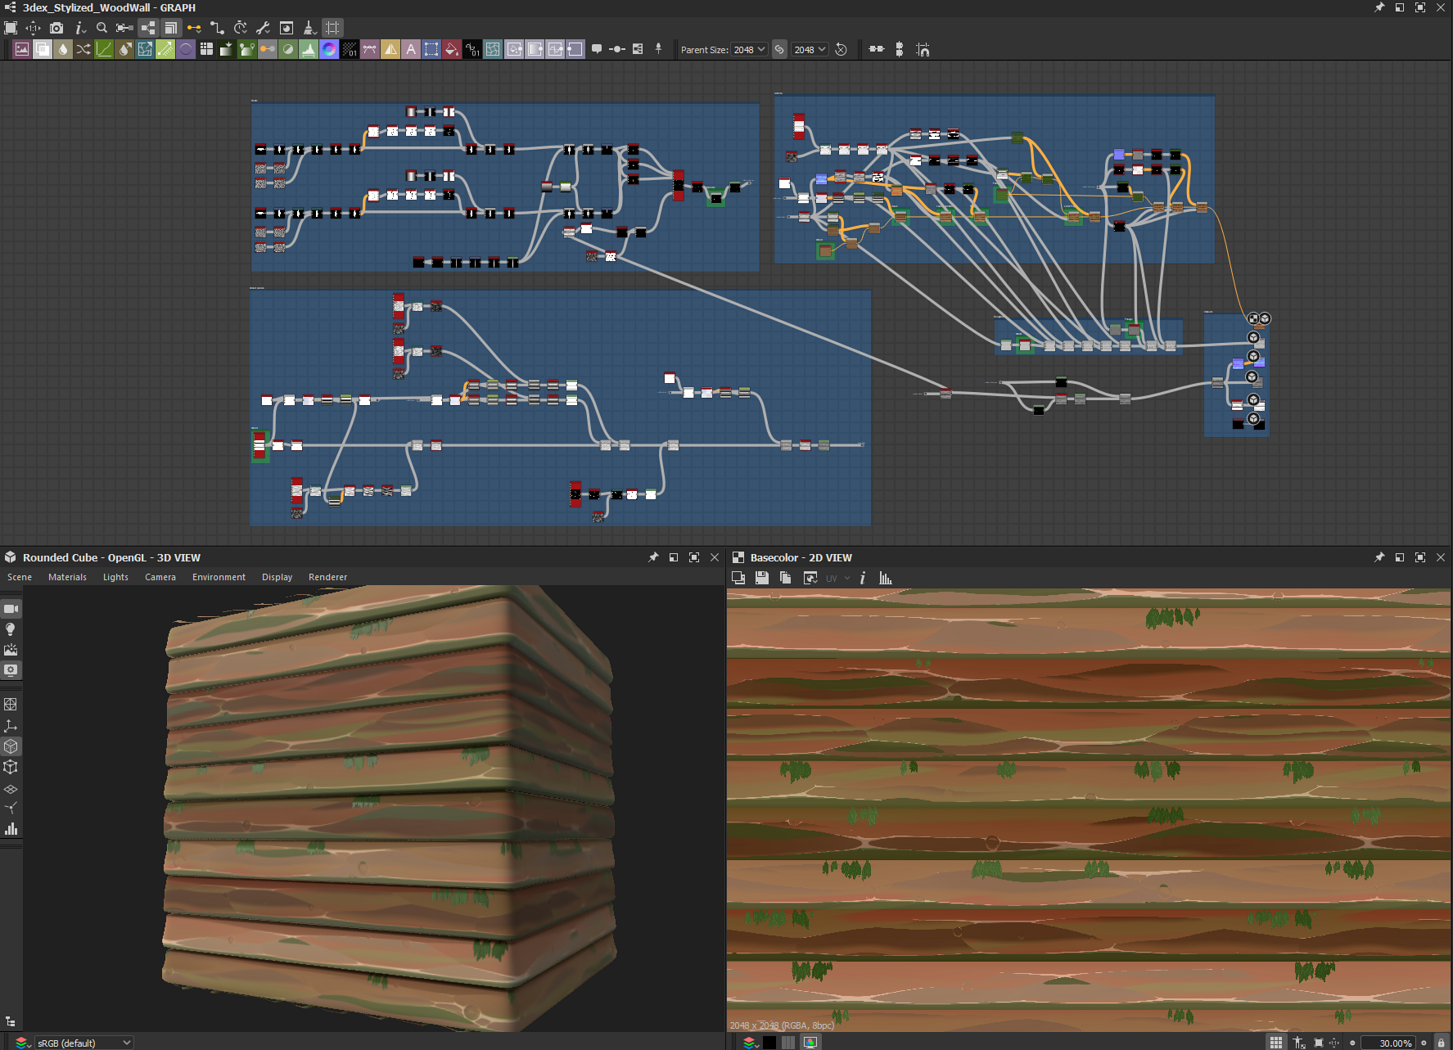
Task: Add a Blend node from the node toolbar
Action: [42, 49]
